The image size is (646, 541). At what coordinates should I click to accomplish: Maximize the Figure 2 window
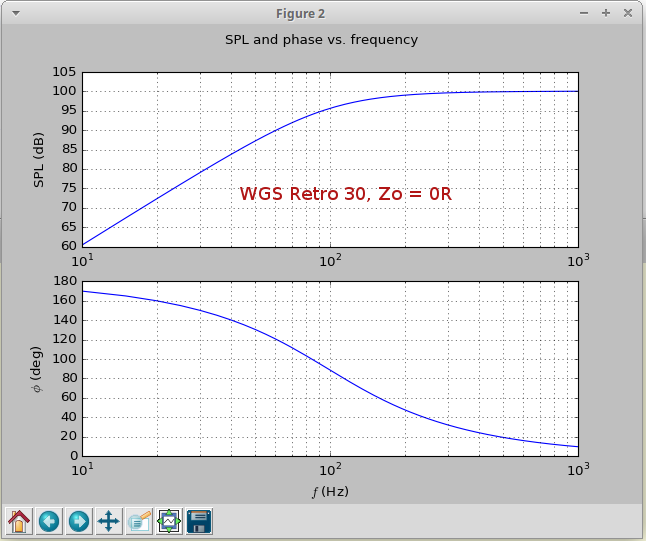pos(606,13)
